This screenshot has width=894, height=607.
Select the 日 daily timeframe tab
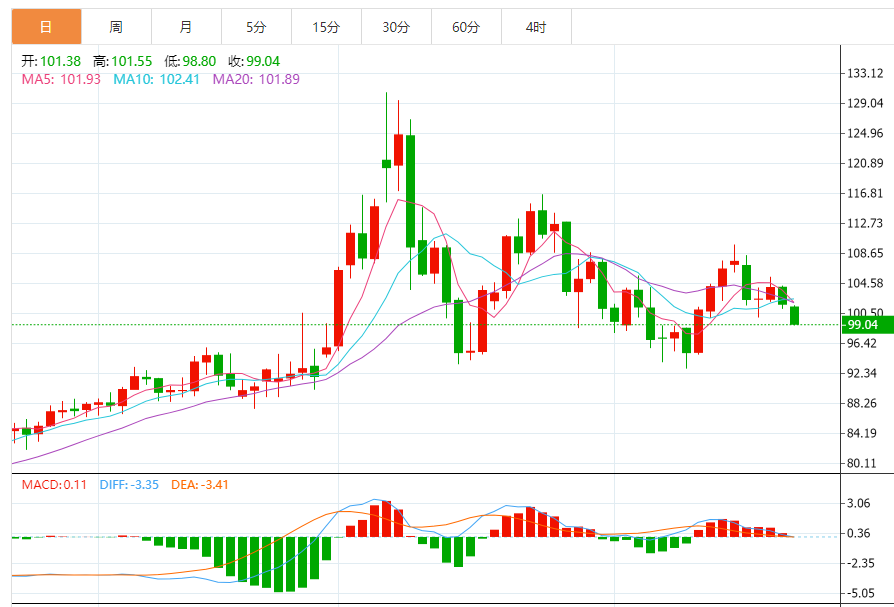(47, 27)
